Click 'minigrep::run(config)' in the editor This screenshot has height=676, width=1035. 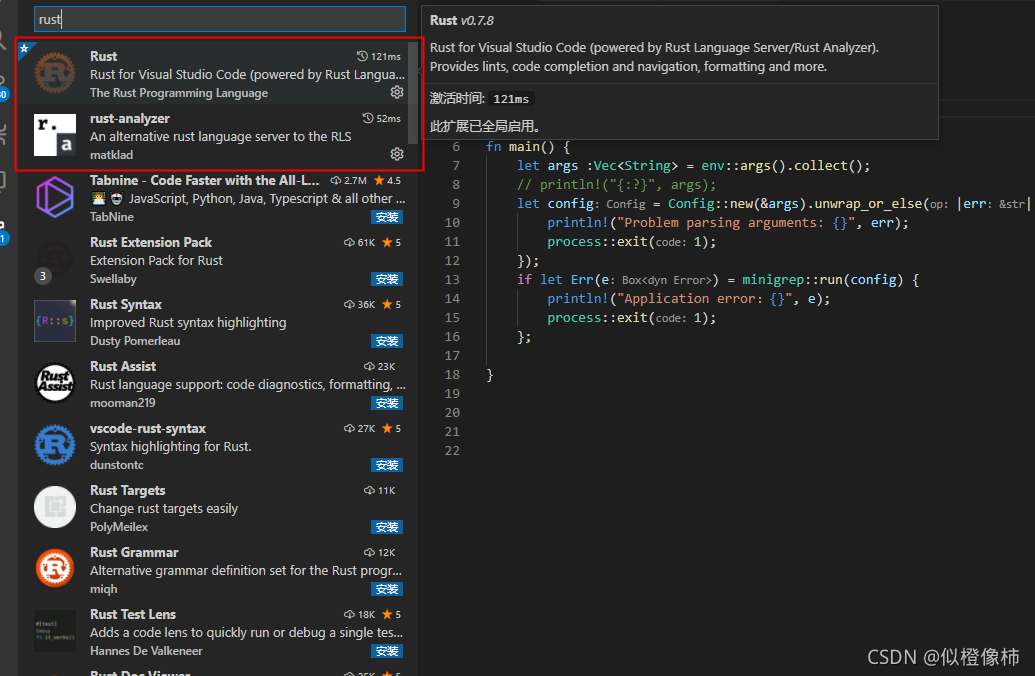(x=822, y=280)
